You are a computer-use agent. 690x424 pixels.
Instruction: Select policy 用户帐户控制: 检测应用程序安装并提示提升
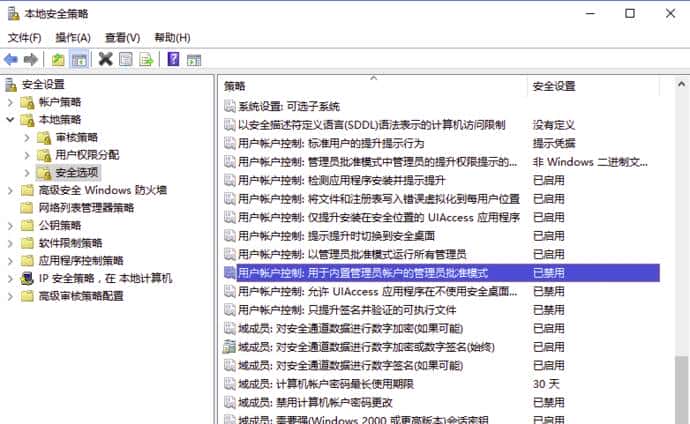coord(341,180)
